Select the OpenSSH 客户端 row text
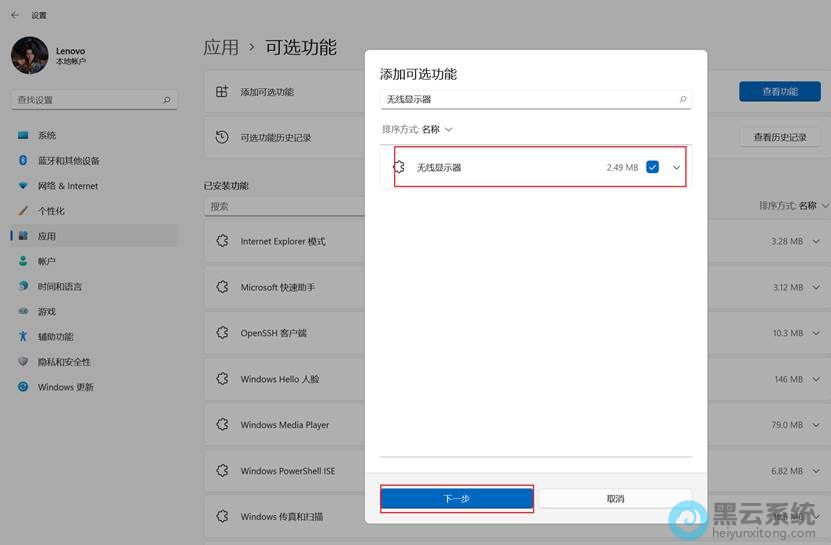 [x=273, y=333]
